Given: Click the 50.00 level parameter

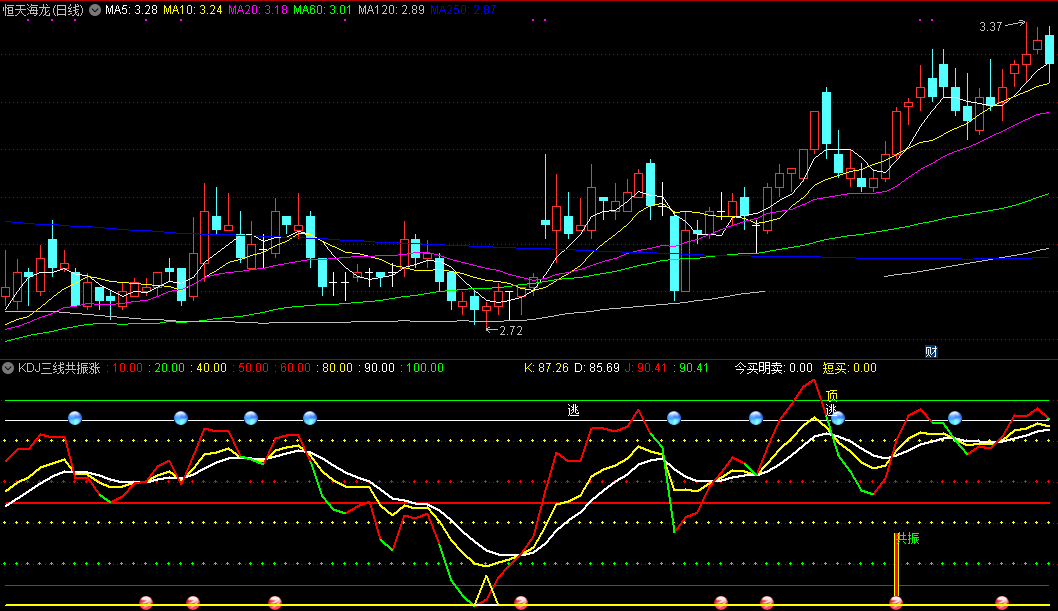Looking at the screenshot, I should point(254,368).
